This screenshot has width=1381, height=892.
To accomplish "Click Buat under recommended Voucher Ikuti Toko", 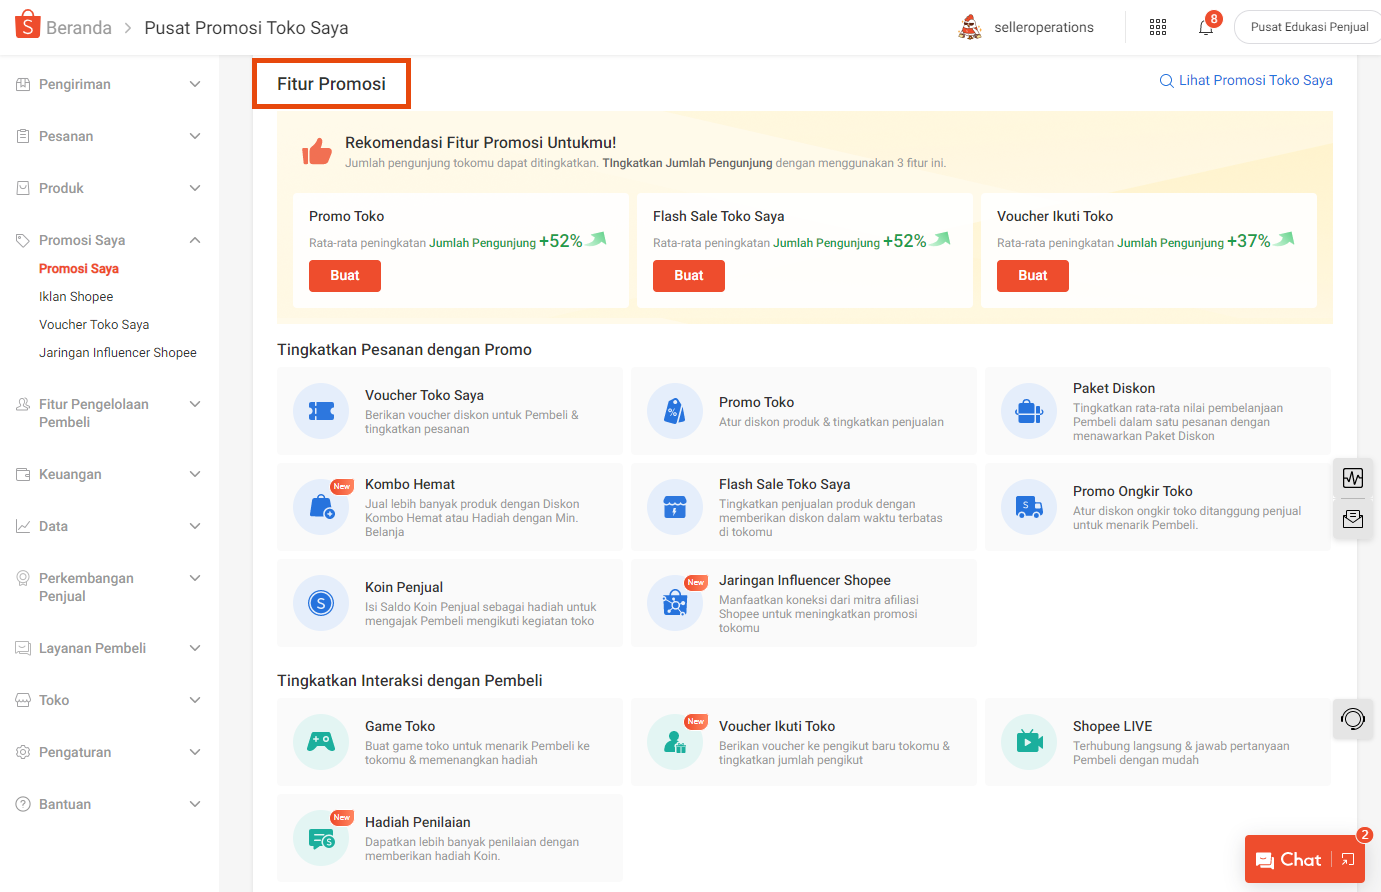I will click(1033, 276).
